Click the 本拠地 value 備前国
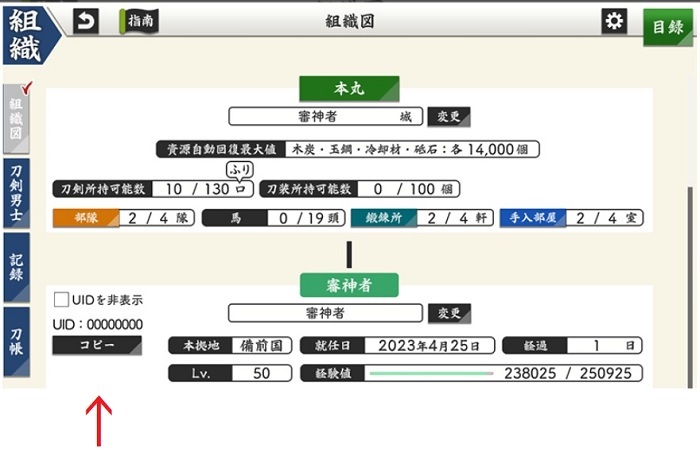The height and width of the screenshot is (461, 700). pyautogui.click(x=262, y=346)
